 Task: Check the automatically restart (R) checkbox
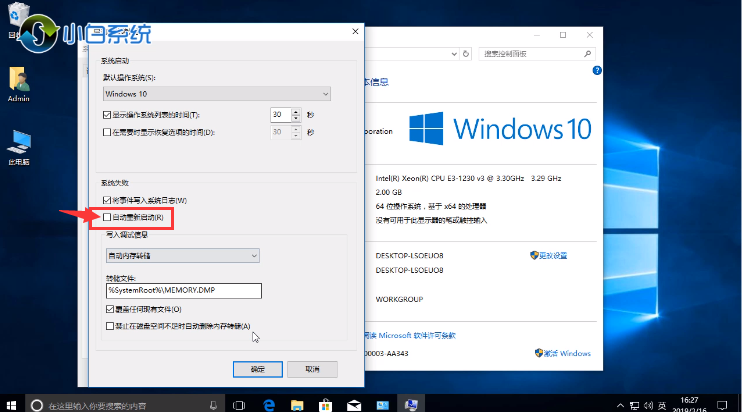[107, 217]
